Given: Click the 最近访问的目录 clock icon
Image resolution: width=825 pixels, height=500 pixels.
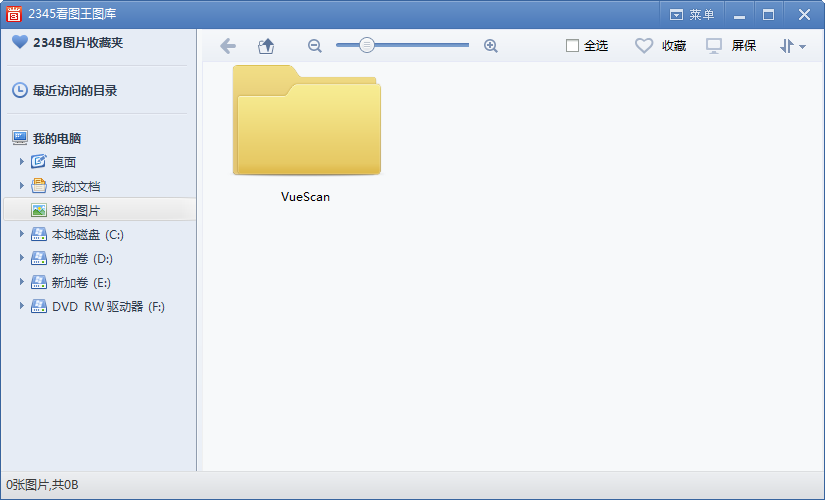Looking at the screenshot, I should (19, 90).
